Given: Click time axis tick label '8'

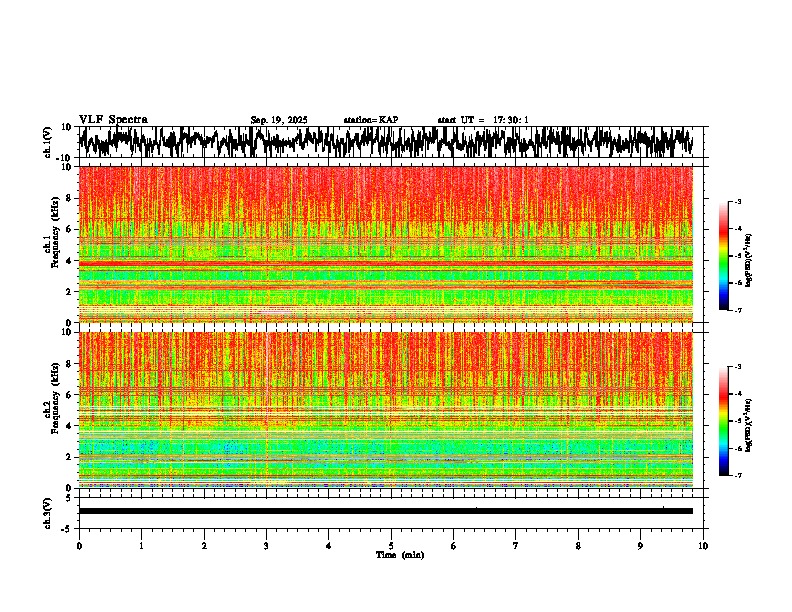Looking at the screenshot, I should point(578,546).
